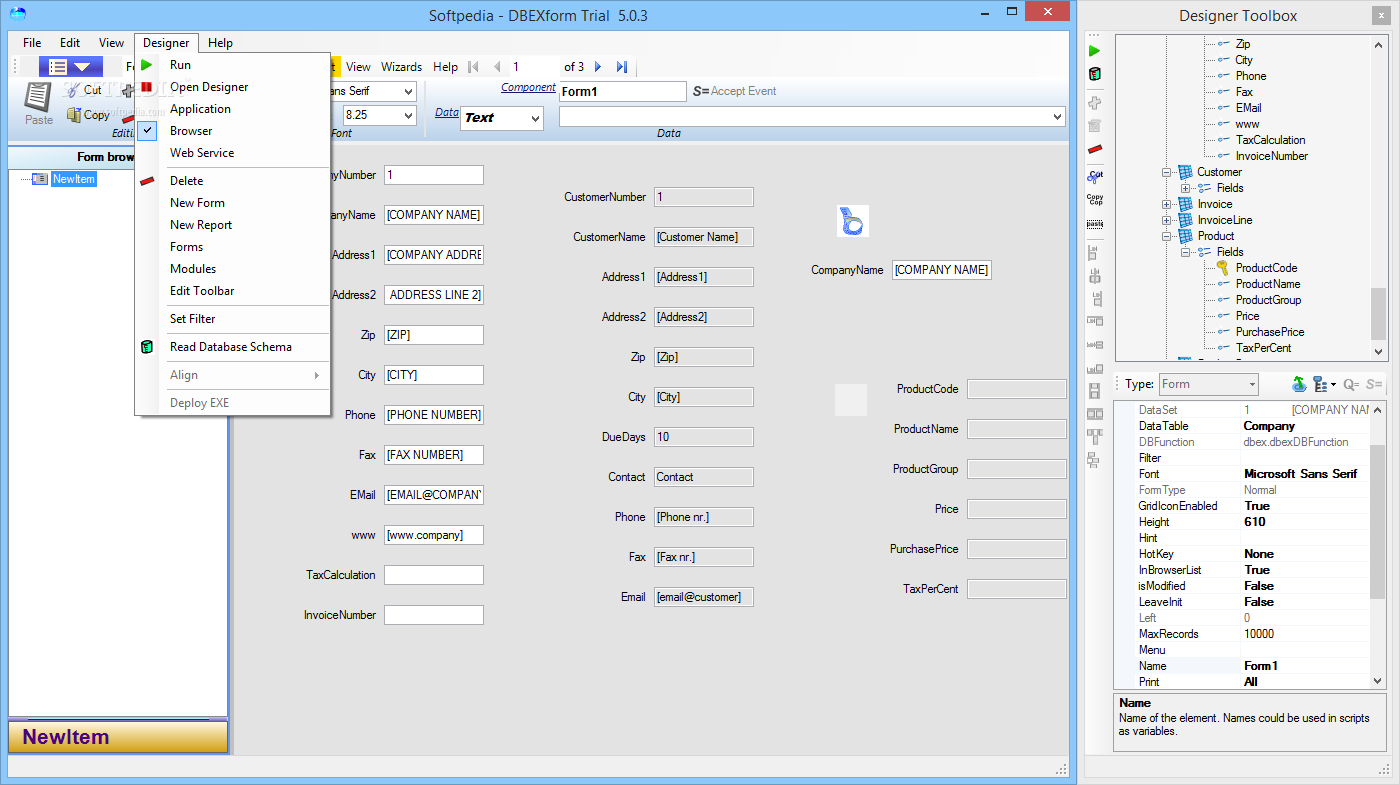Expand the Invoice tree node
This screenshot has width=1400, height=785.
1166,204
